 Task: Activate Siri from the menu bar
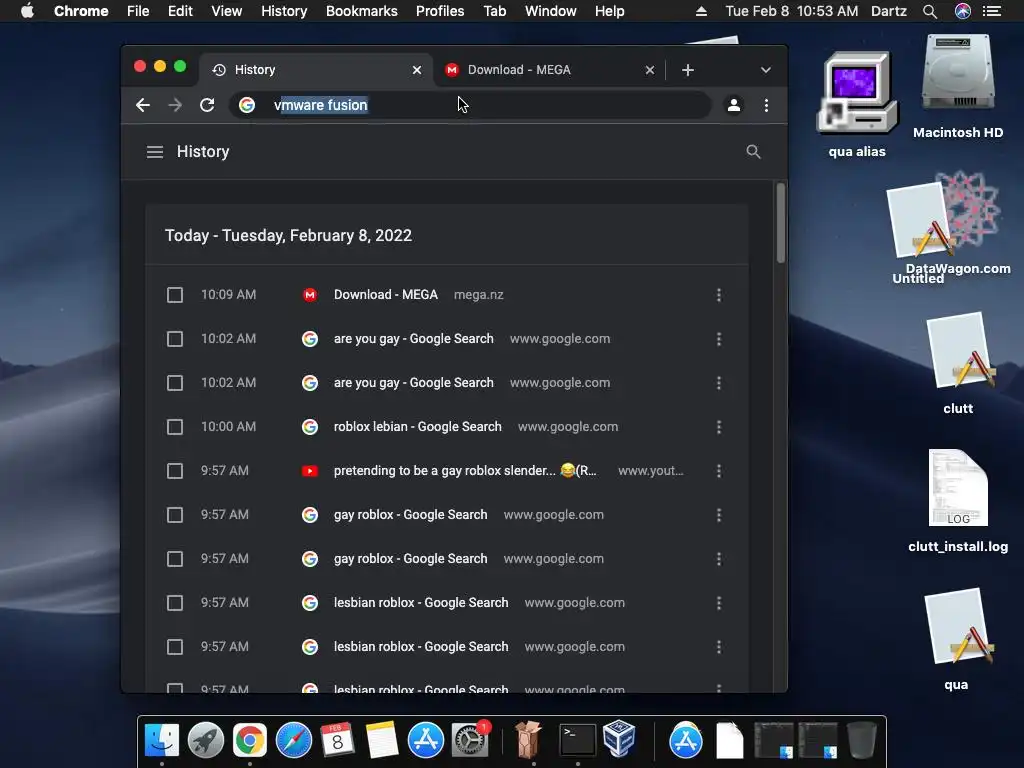coord(963,11)
